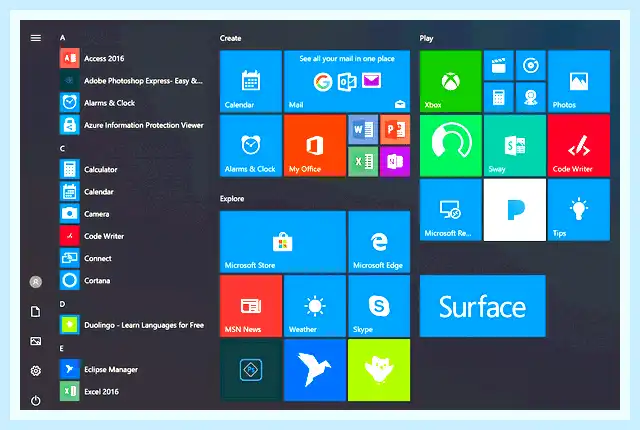Open the Sway tile
This screenshot has width=640, height=430.
(515, 146)
